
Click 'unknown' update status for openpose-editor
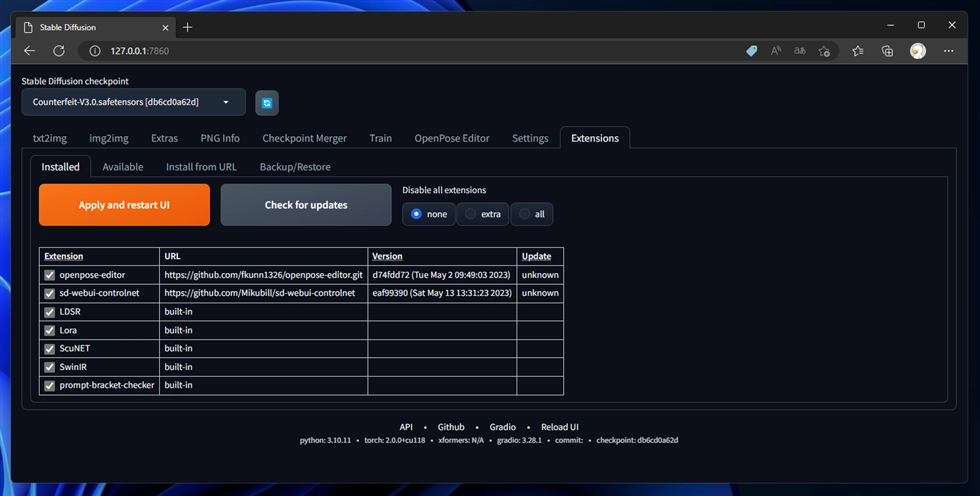point(540,275)
